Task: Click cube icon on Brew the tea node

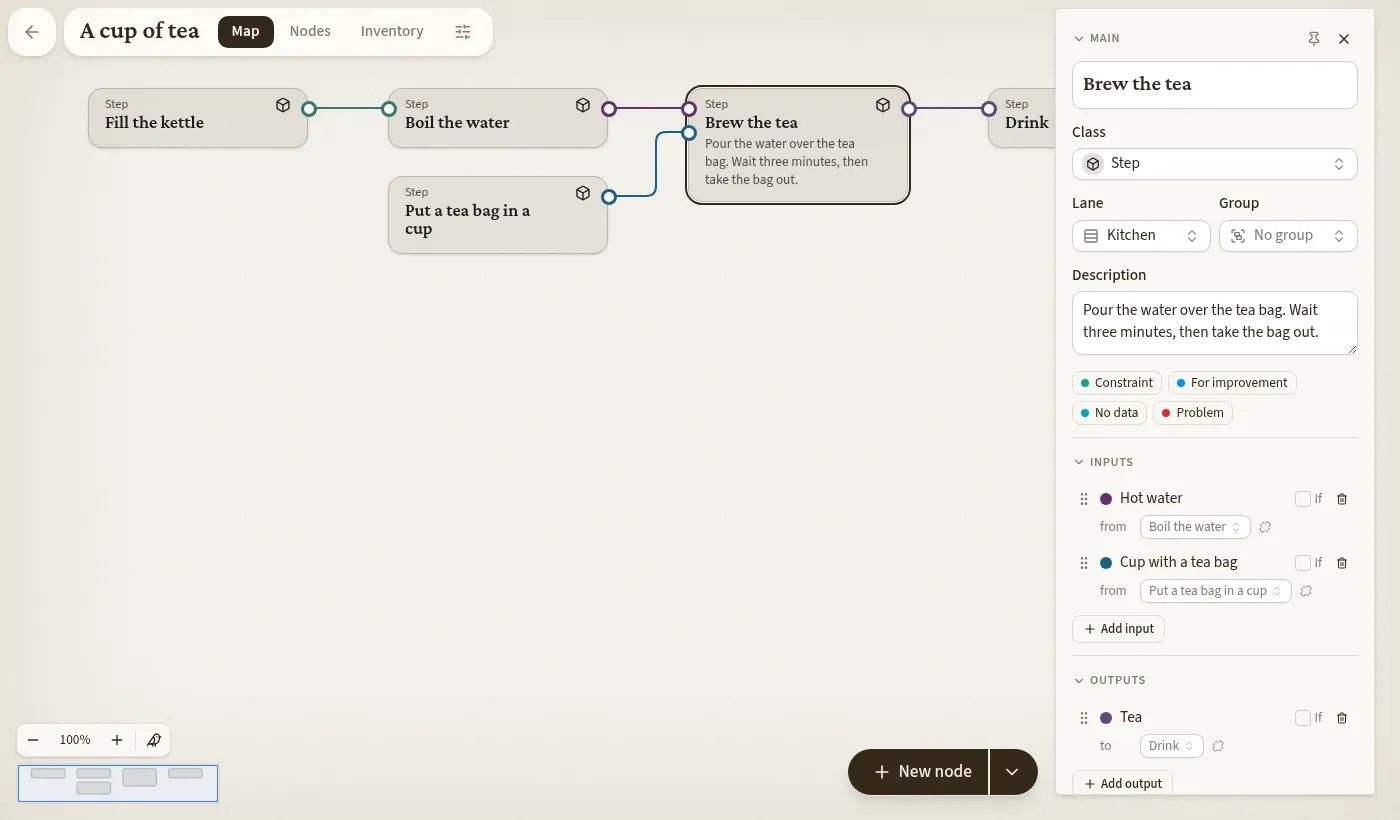Action: coord(883,105)
